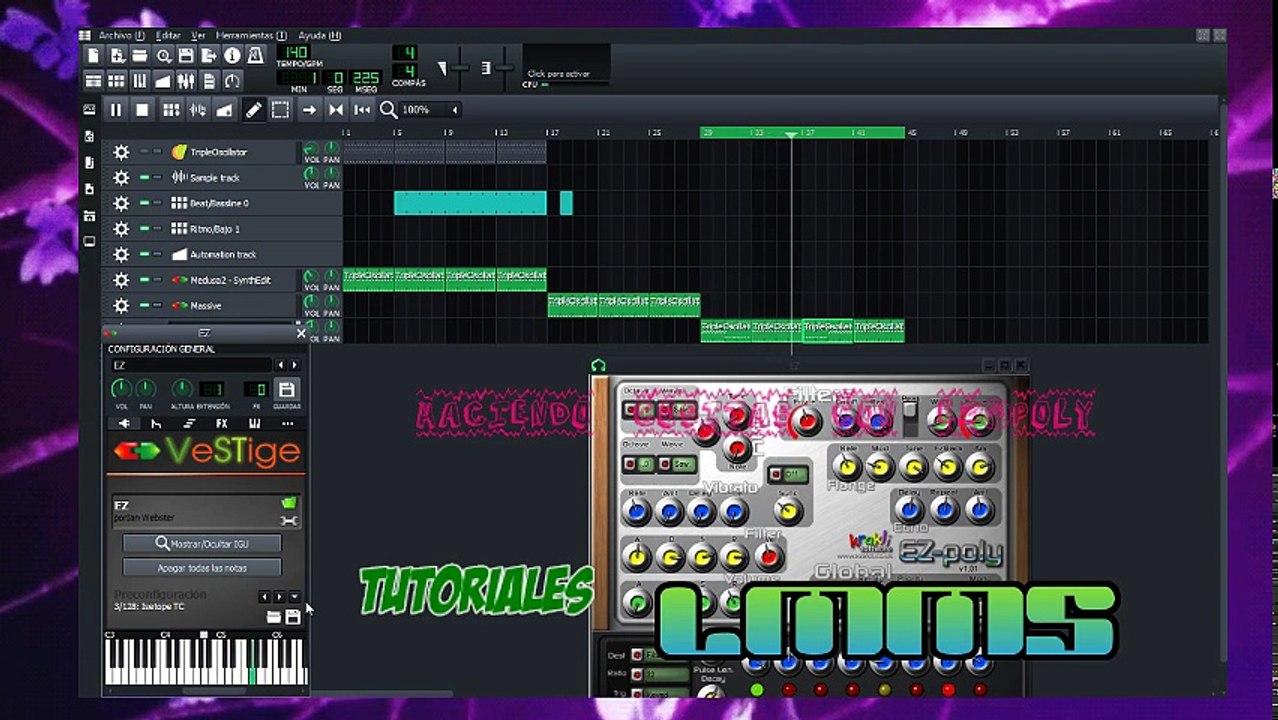Select the dashed-box edit mode
The image size is (1278, 720).
click(280, 110)
